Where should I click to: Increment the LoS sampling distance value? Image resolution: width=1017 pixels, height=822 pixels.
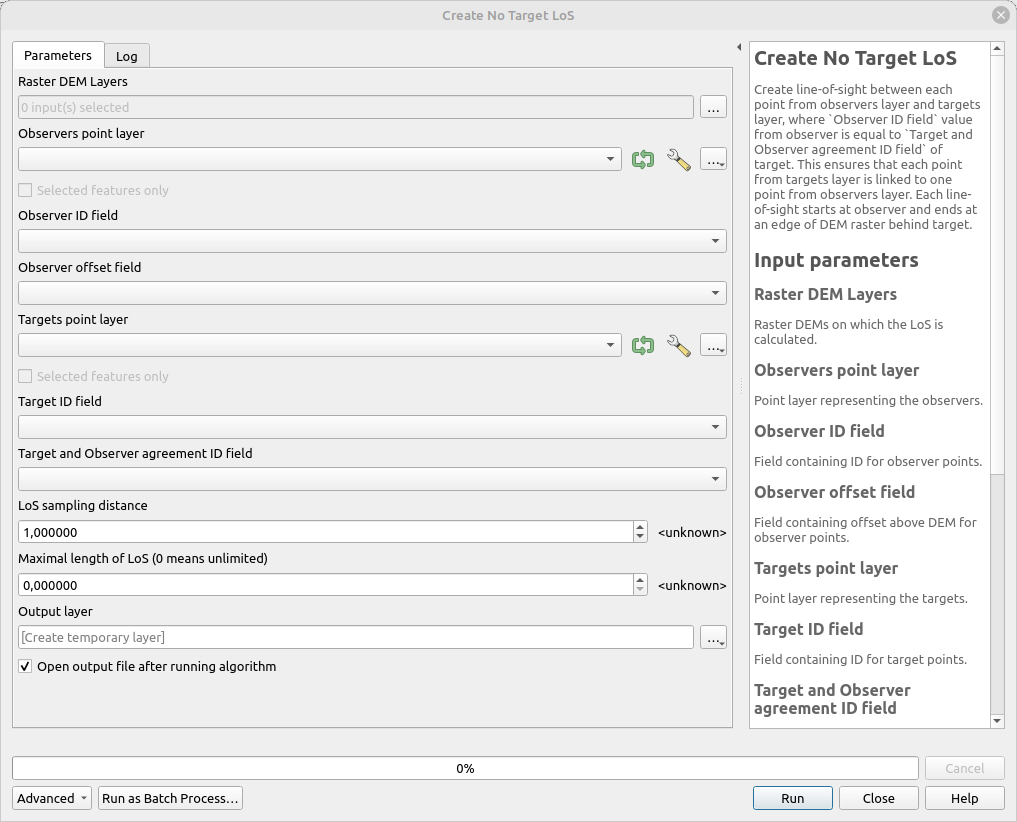(639, 526)
